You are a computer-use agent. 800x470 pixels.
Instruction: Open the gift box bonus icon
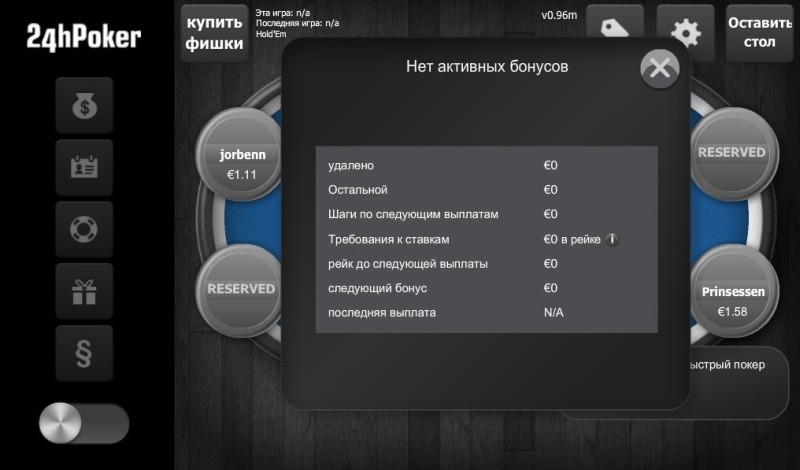point(84,291)
